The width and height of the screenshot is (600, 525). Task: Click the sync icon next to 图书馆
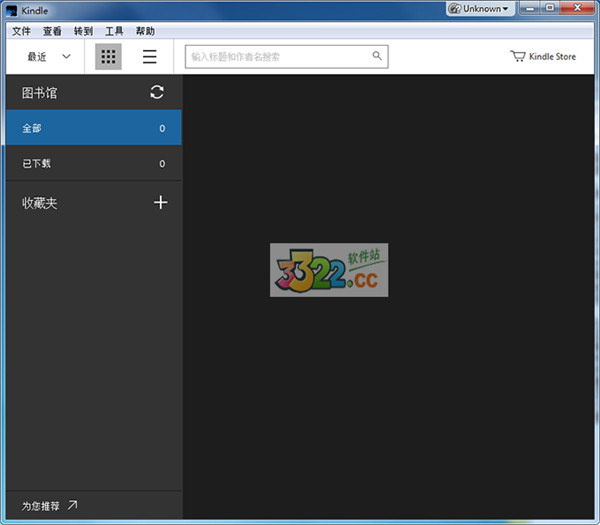[x=157, y=92]
